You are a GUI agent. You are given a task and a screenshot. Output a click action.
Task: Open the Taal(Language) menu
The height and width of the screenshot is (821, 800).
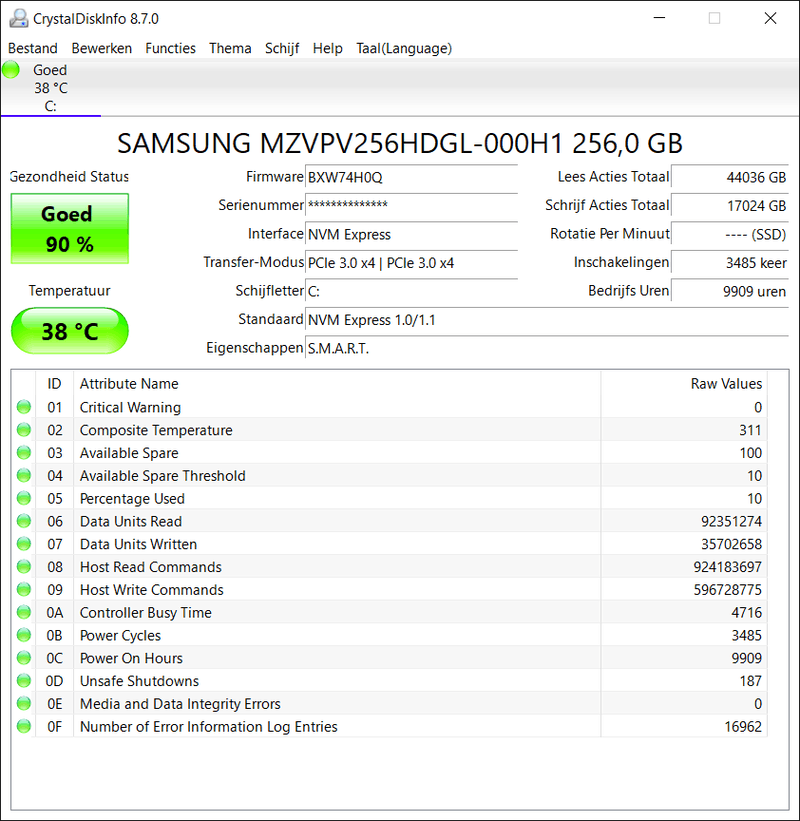pos(404,48)
